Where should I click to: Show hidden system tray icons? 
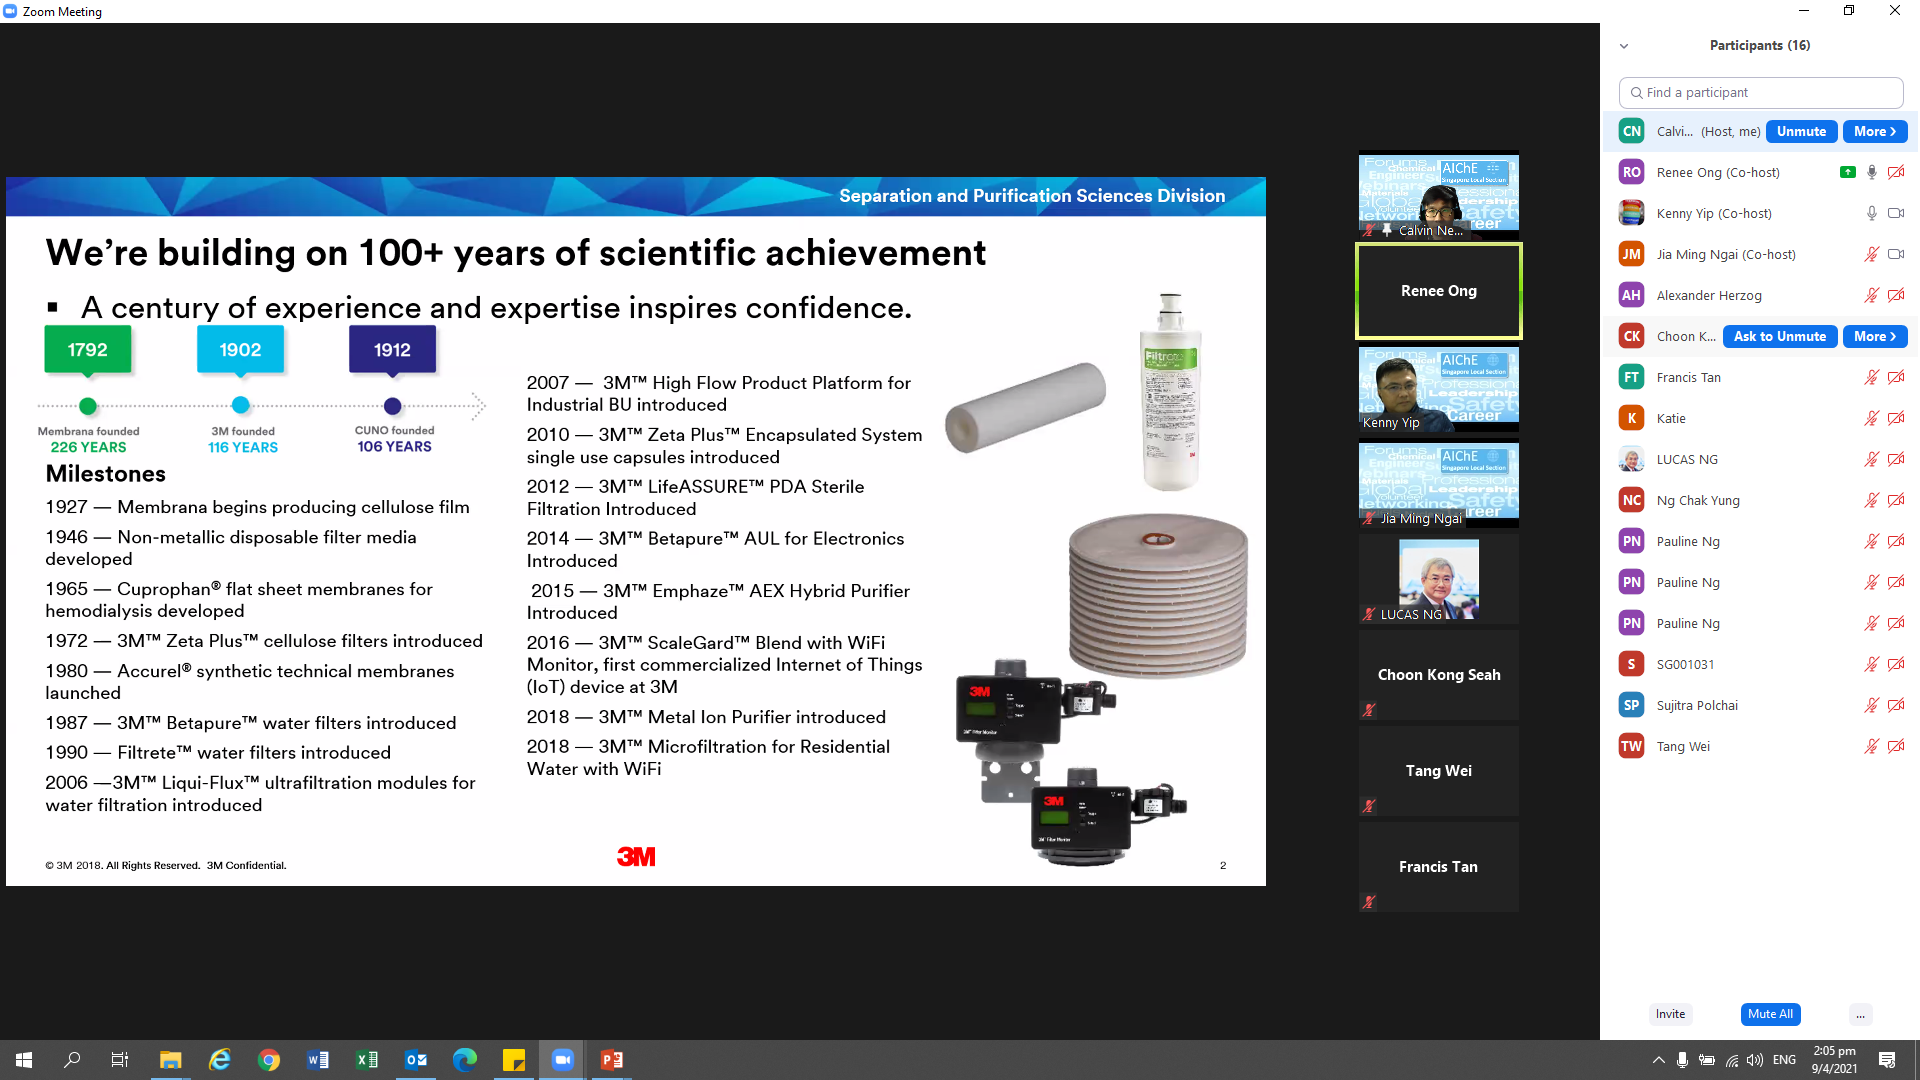click(1658, 1060)
